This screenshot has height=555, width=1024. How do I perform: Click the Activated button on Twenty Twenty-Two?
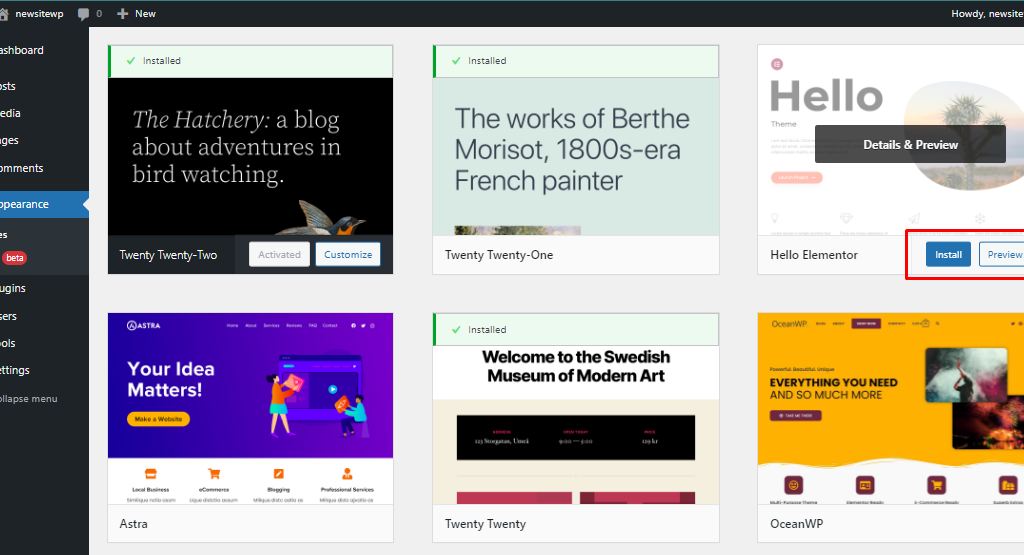280,255
